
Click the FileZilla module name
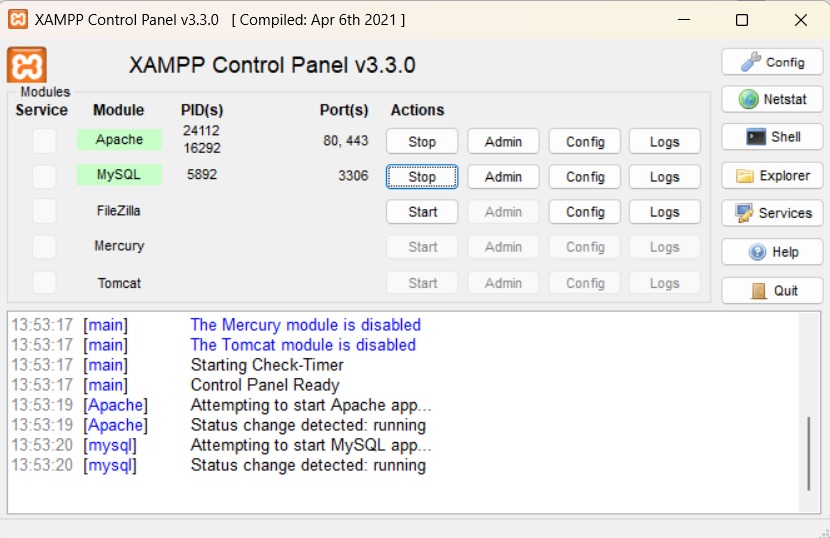pyautogui.click(x=119, y=210)
